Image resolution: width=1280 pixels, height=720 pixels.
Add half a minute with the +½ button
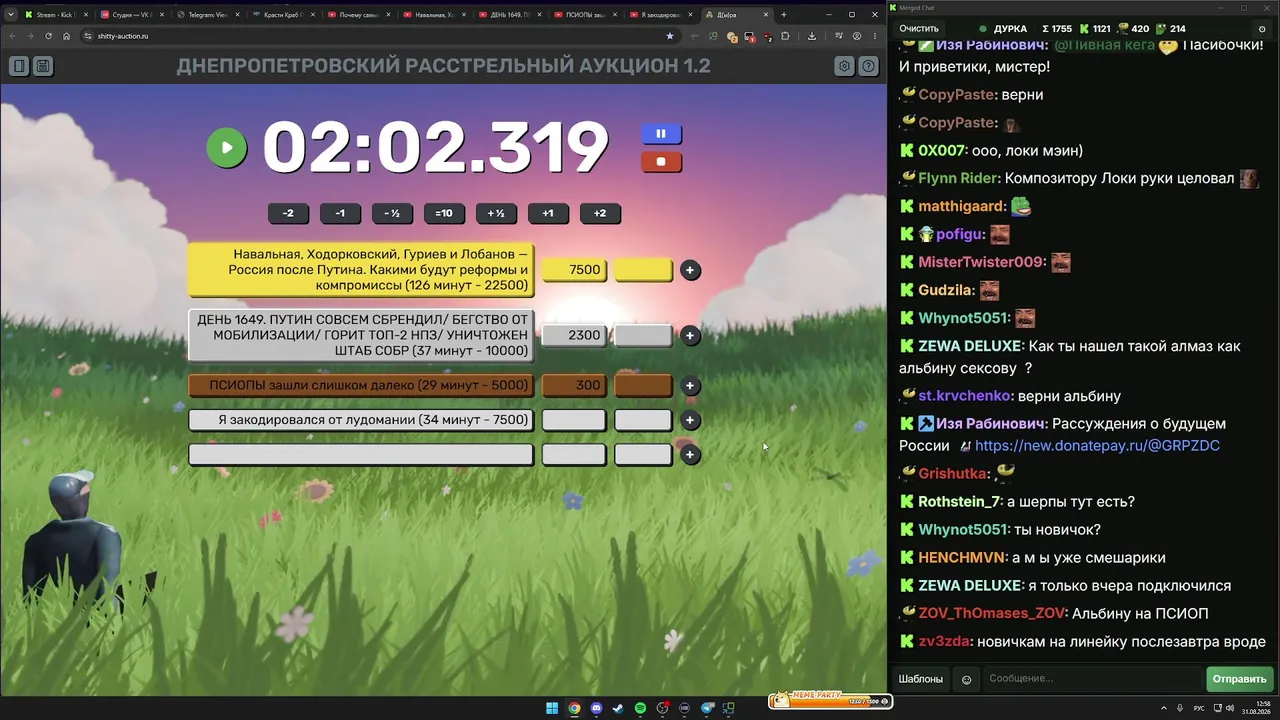496,213
